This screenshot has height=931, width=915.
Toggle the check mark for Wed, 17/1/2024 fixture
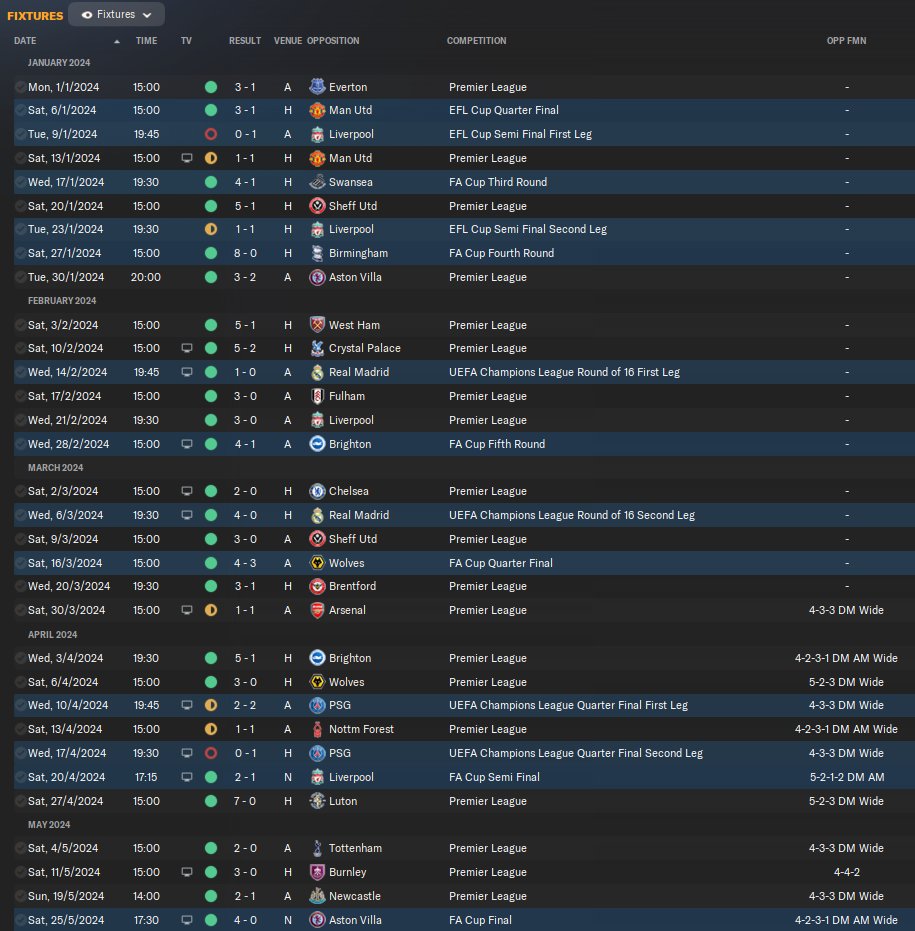[20, 182]
